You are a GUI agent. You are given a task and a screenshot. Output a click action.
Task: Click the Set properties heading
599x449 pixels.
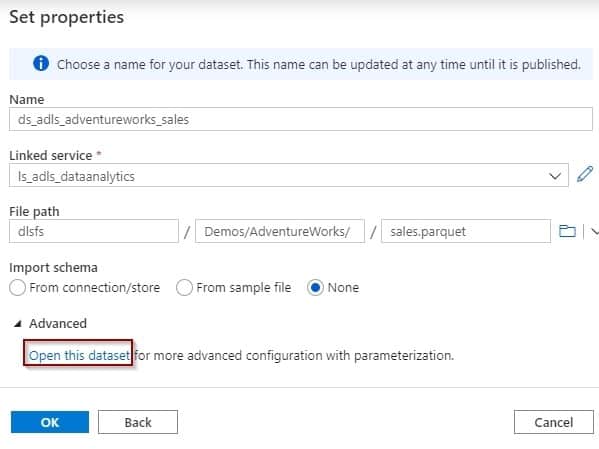click(66, 17)
